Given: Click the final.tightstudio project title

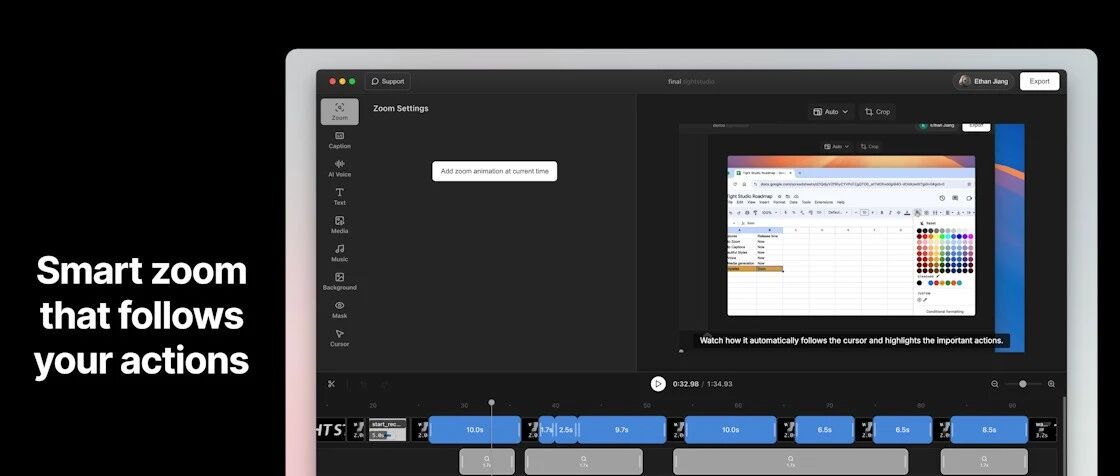Looking at the screenshot, I should (691, 81).
